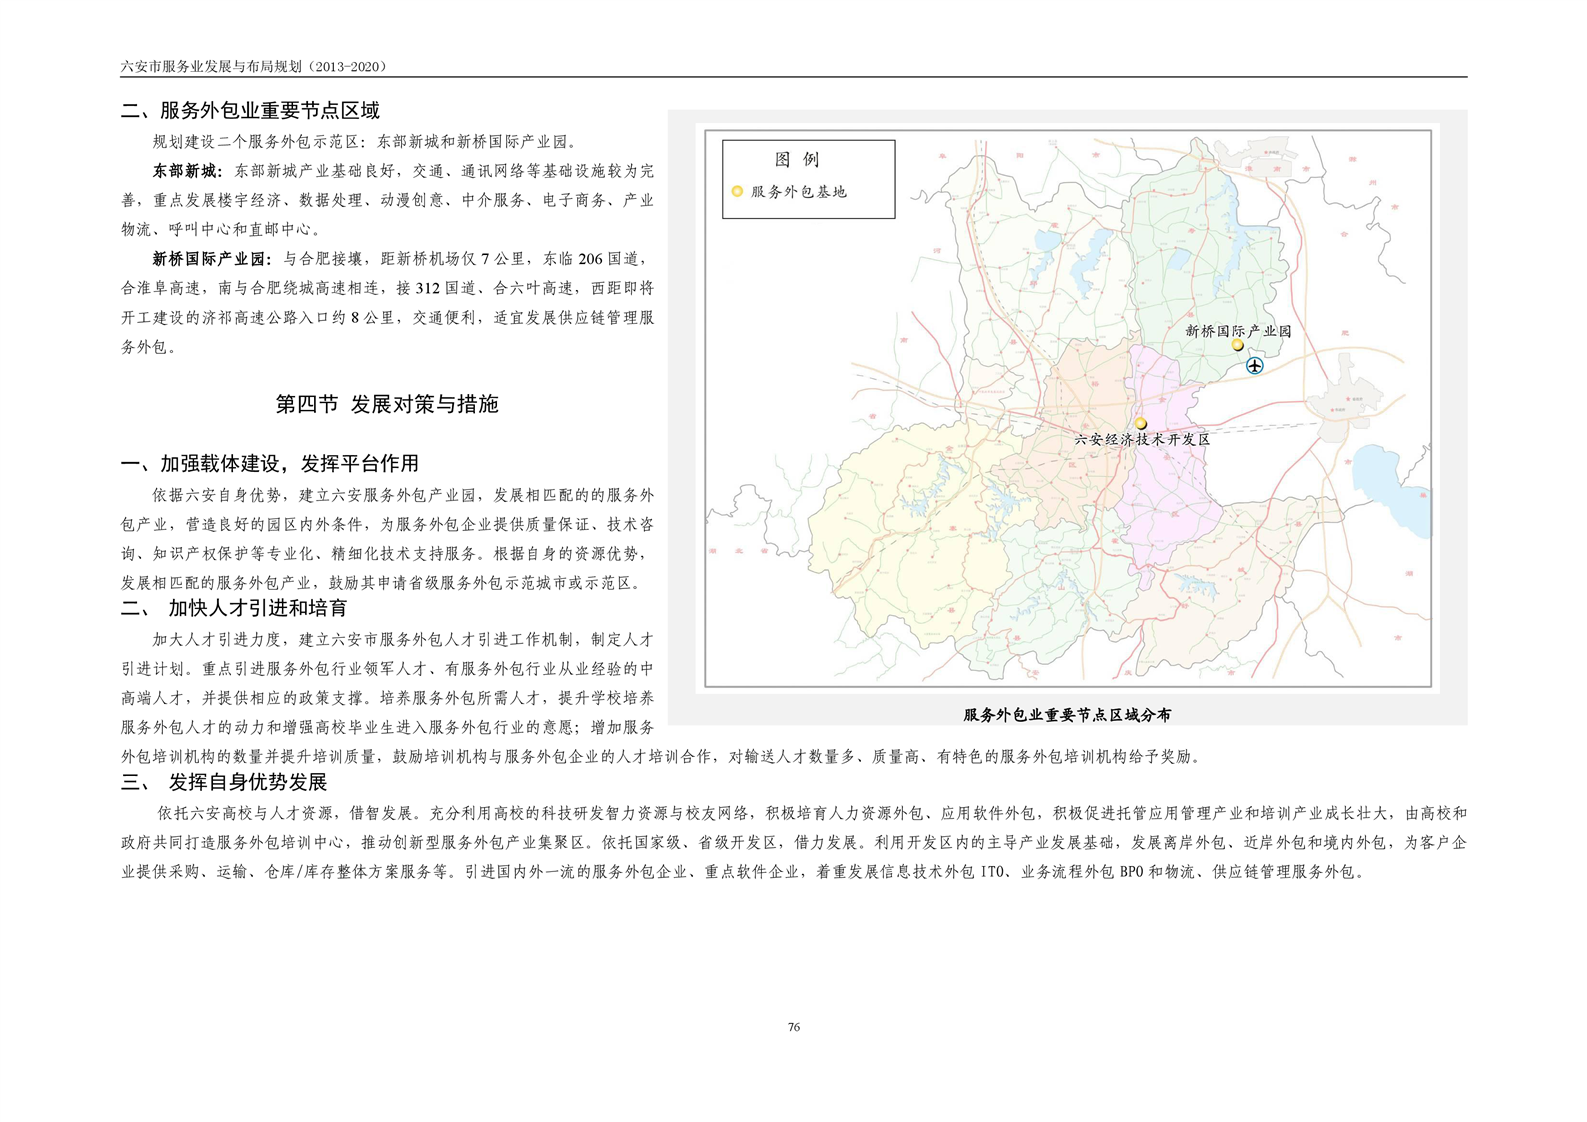Click heading 一、加强载体建设，发挥平台作用

pos(270,464)
